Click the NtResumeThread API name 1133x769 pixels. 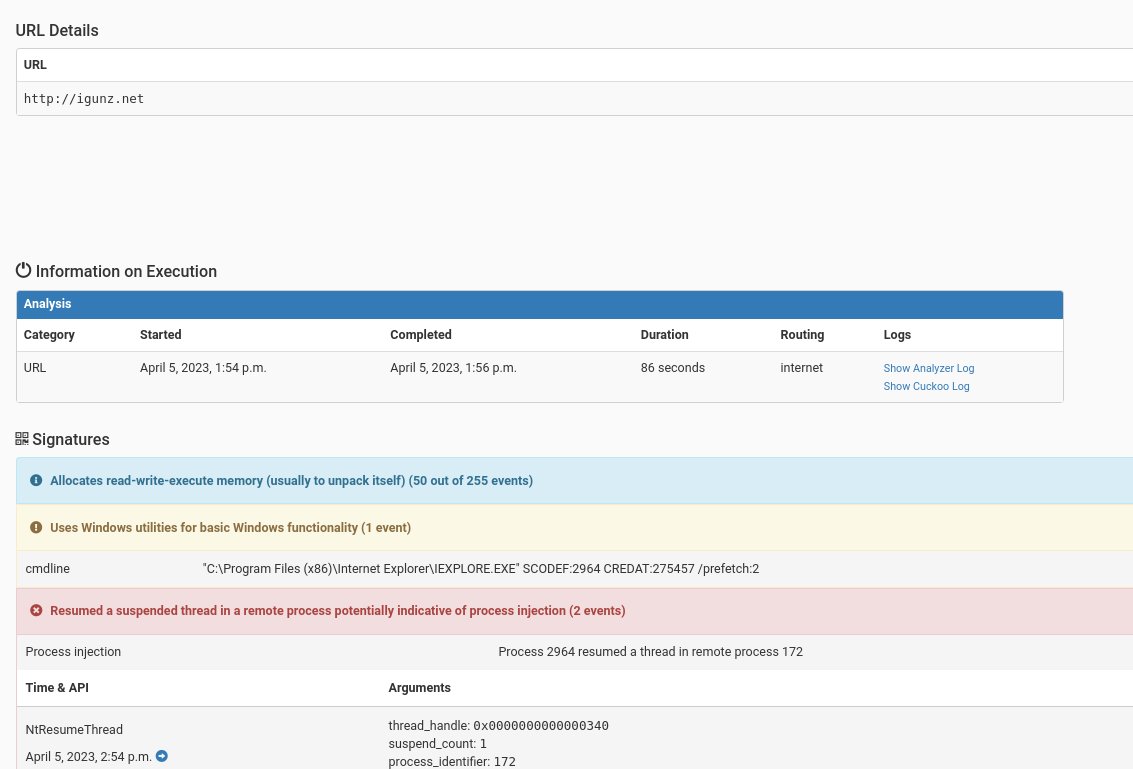click(x=74, y=730)
